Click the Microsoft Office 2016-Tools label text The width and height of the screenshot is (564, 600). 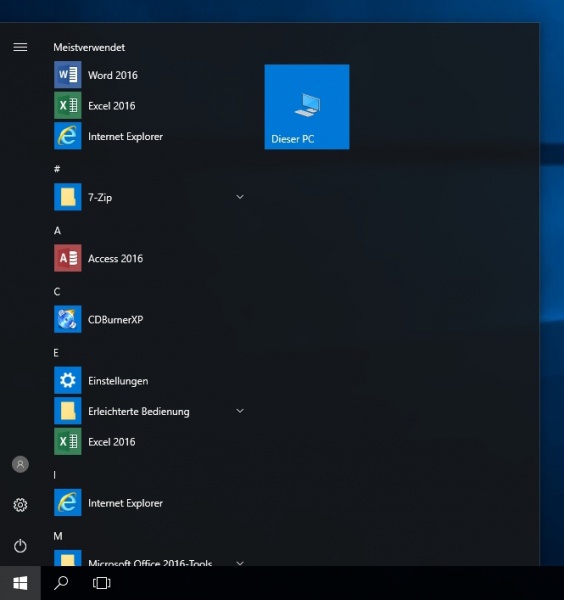[x=150, y=563]
